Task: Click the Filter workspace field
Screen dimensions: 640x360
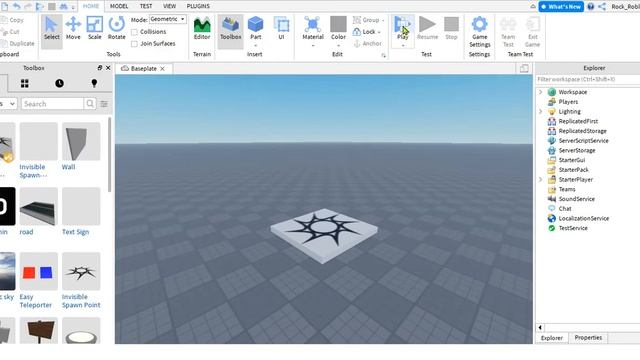Action: pos(588,79)
